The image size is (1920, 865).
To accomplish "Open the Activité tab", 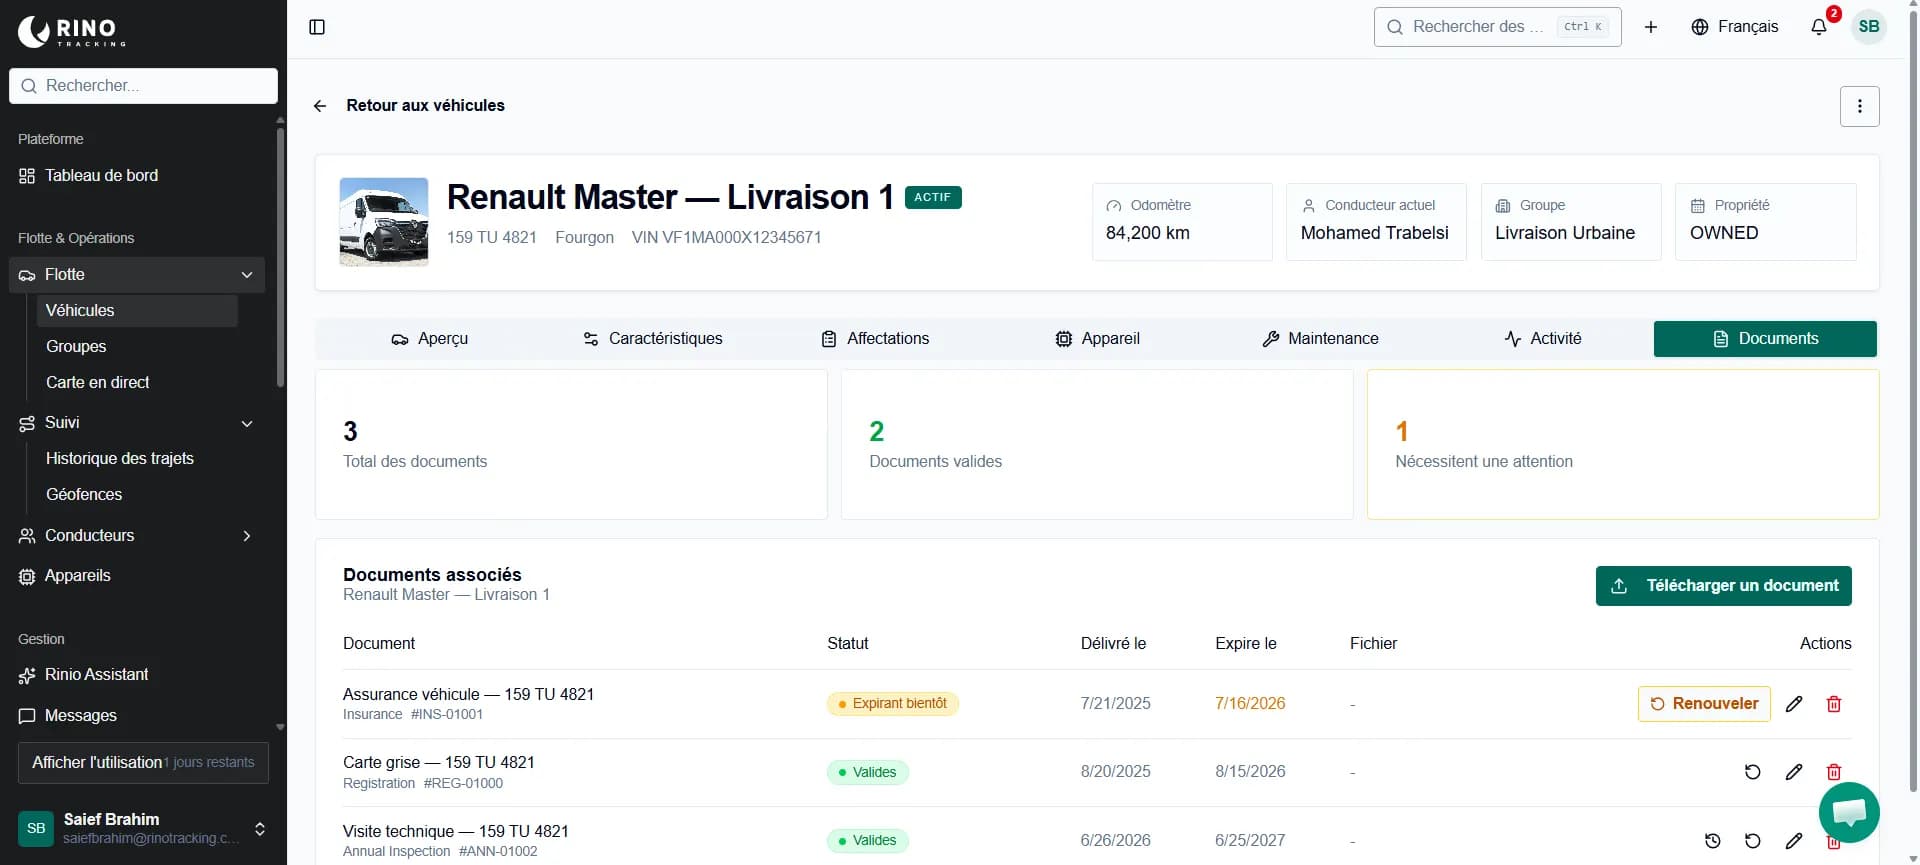I will tap(1543, 339).
